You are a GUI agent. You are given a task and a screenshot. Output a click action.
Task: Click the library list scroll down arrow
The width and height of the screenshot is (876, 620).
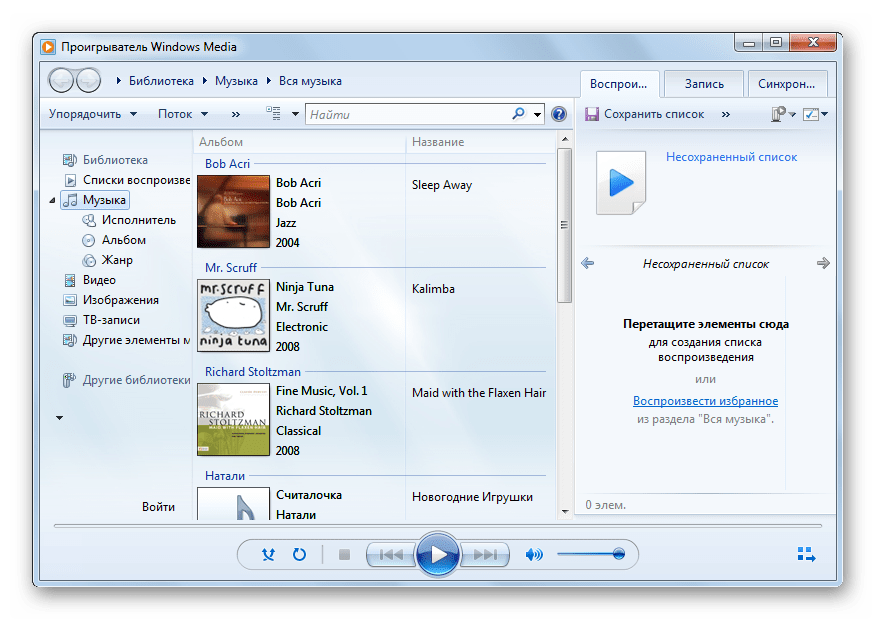565,512
